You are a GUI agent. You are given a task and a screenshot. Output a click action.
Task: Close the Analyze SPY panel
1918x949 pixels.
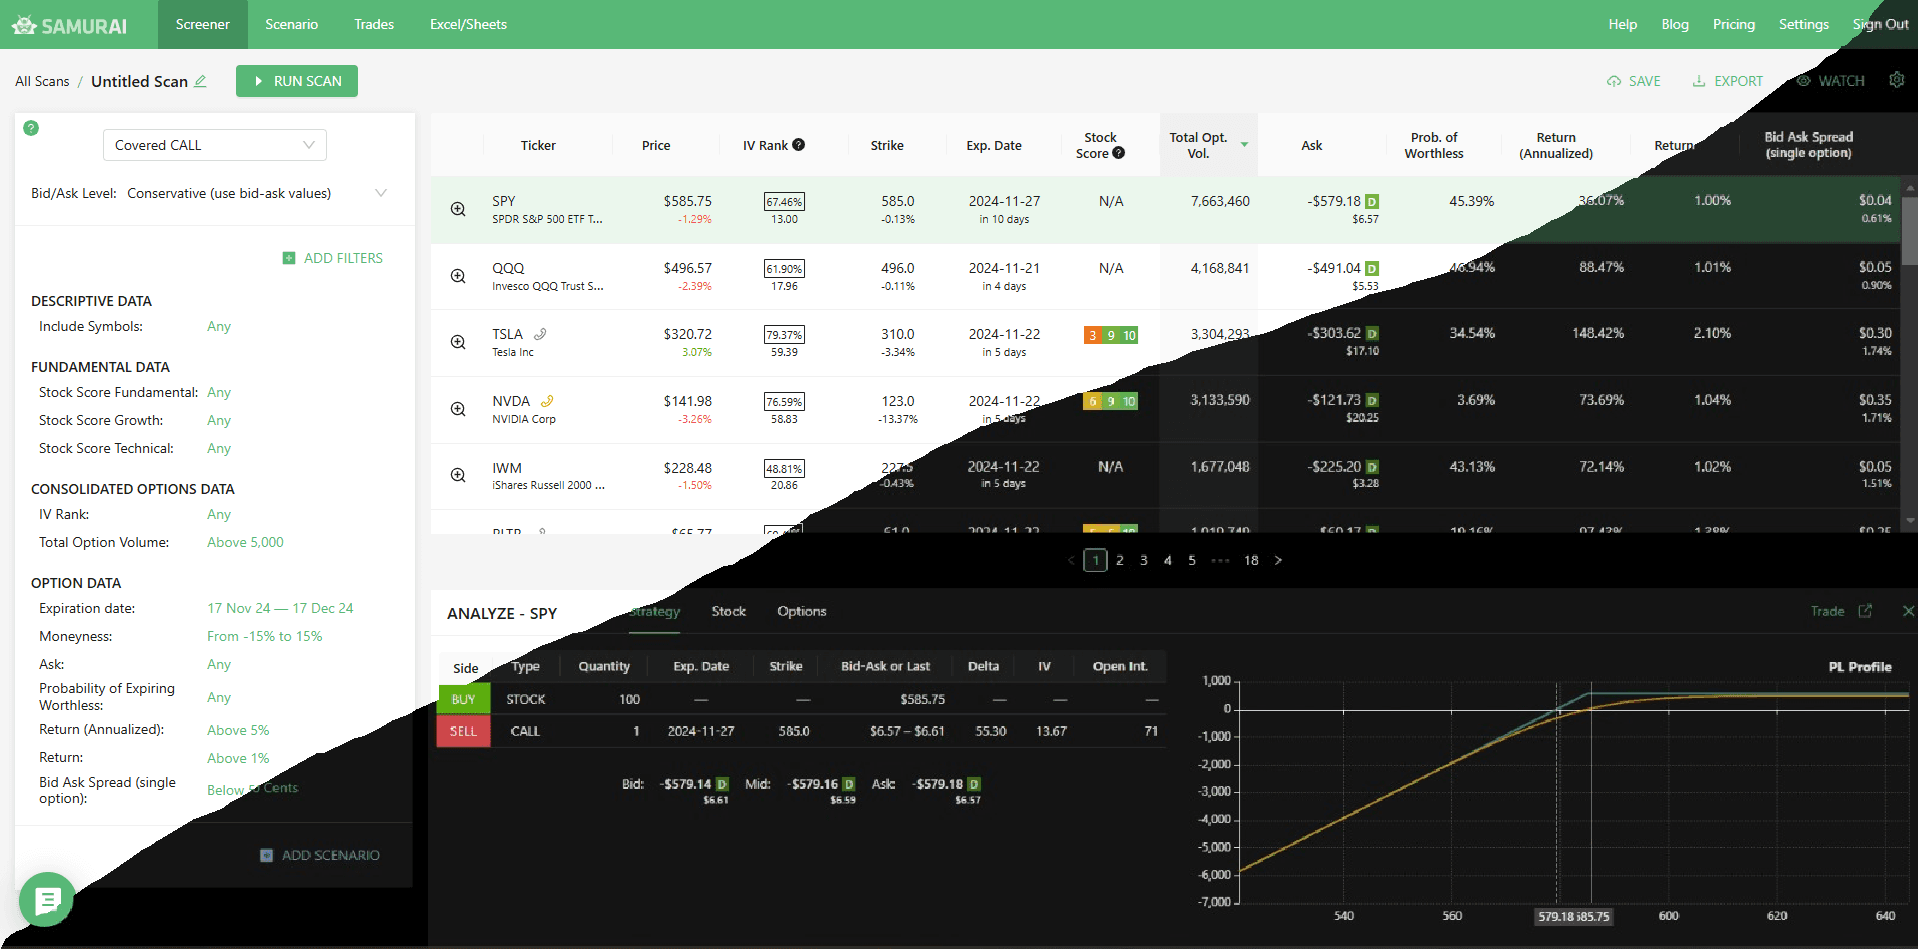coord(1907,611)
